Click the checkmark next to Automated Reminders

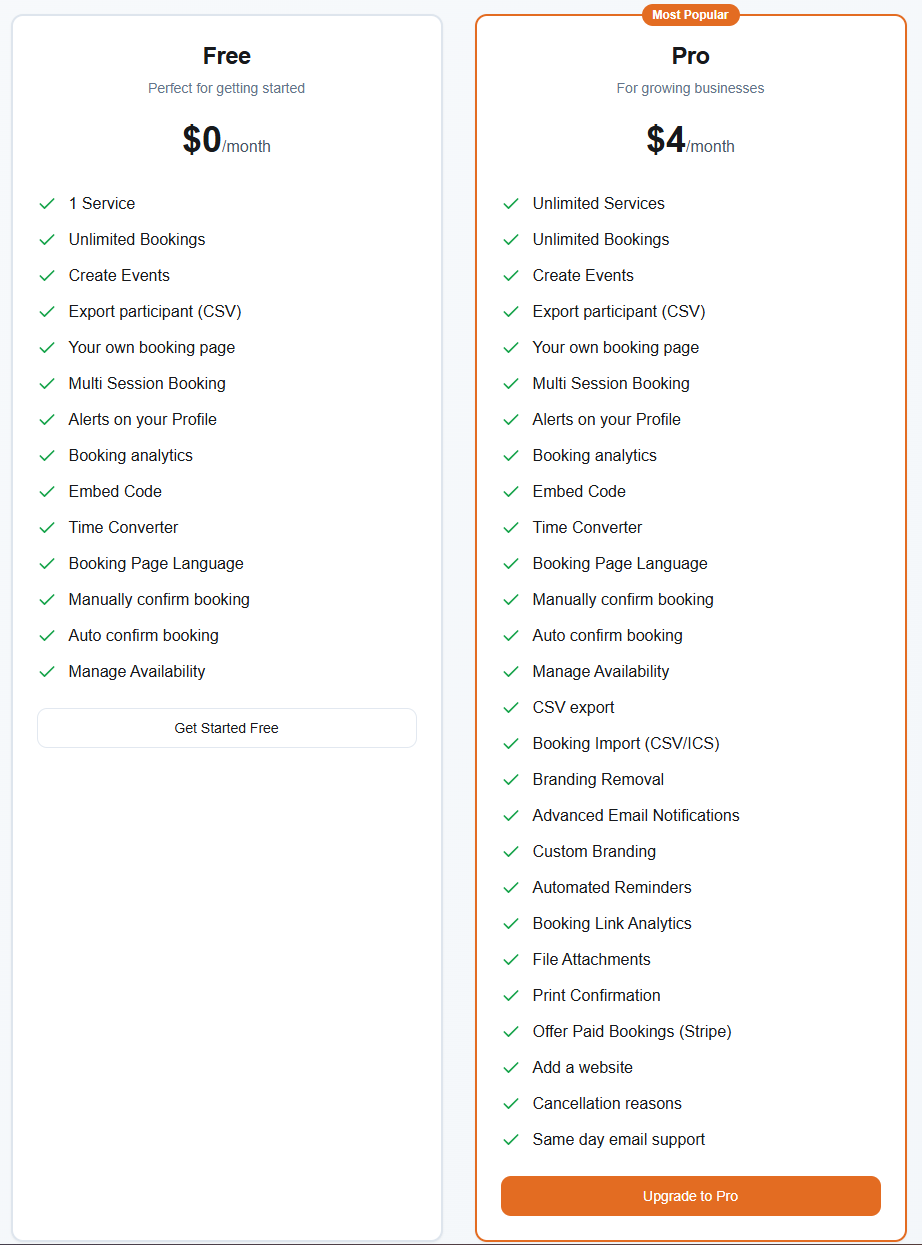click(511, 887)
